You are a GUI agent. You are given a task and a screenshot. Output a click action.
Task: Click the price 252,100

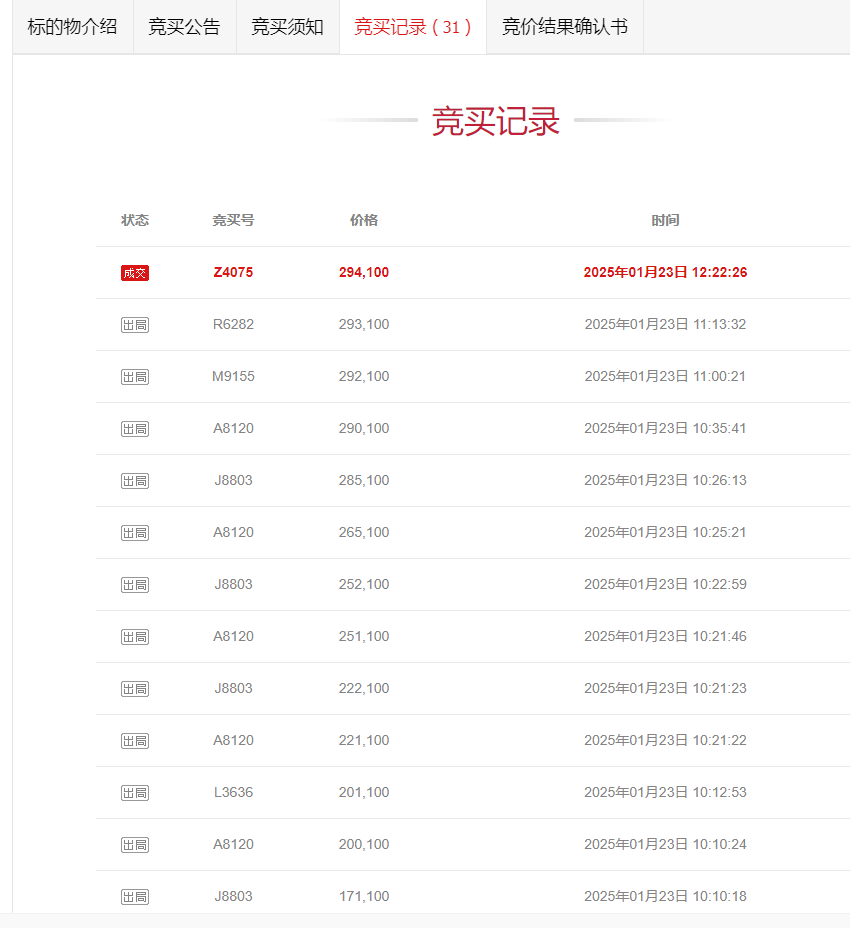(x=364, y=585)
